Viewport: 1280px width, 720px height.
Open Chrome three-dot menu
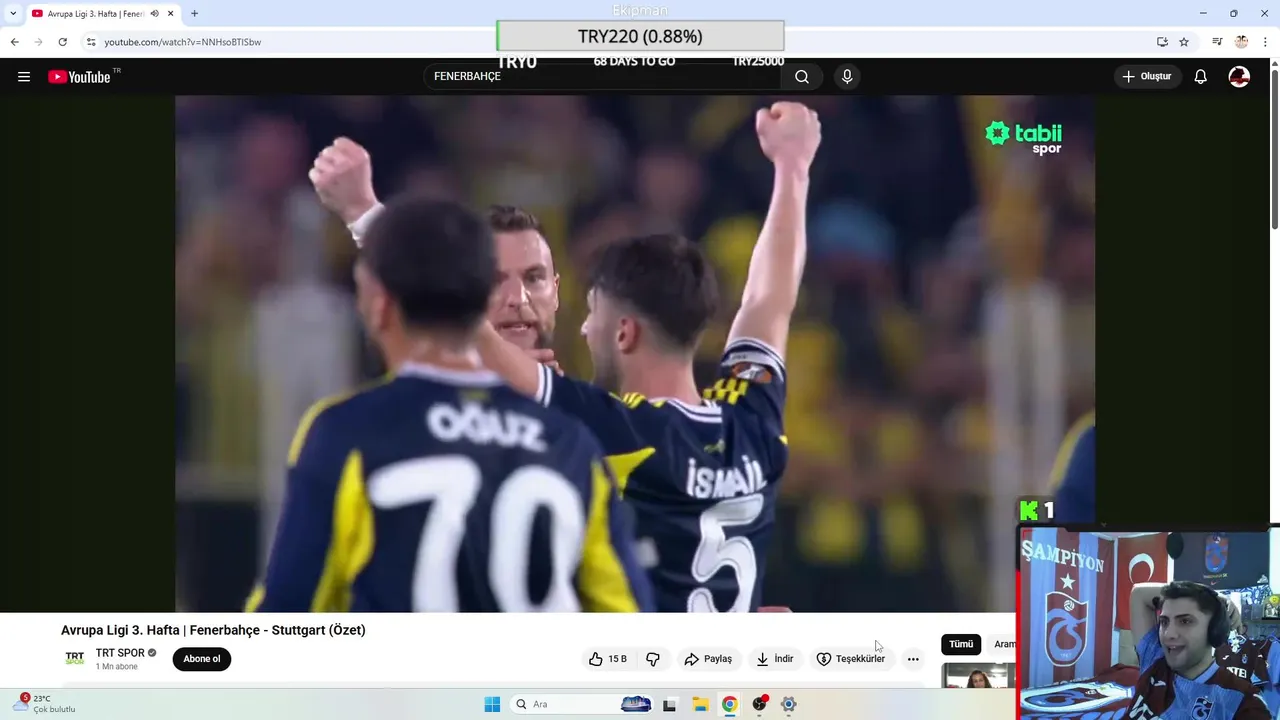click(1265, 42)
